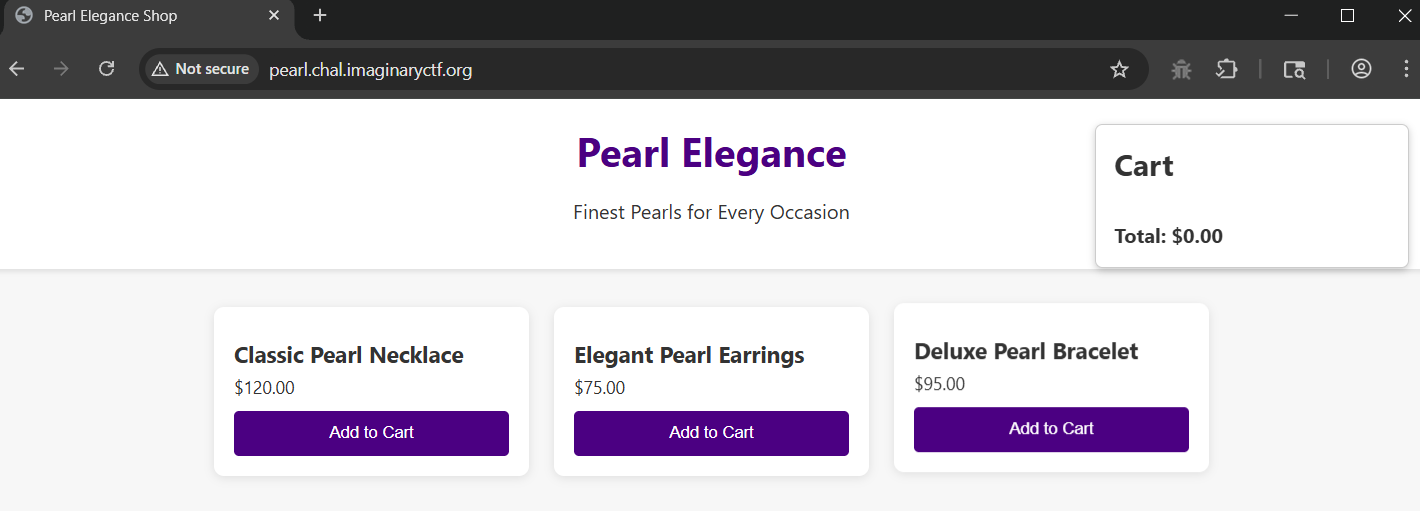Image resolution: width=1420 pixels, height=511 pixels.
Task: Open the tab search side icon
Action: tap(1294, 69)
